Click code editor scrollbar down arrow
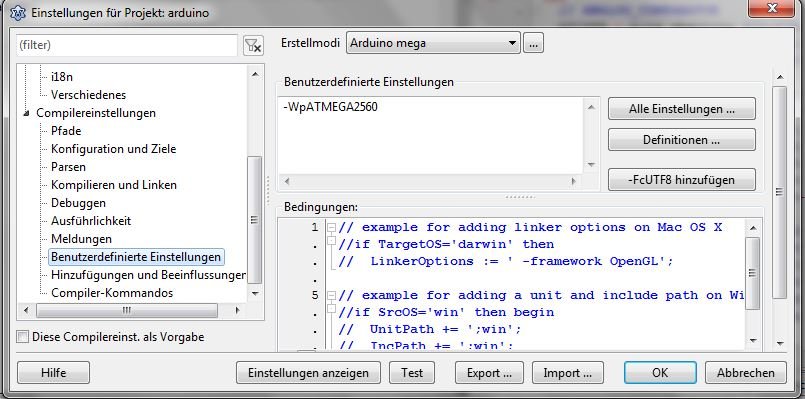Screen dimensions: 805x399 [753, 340]
